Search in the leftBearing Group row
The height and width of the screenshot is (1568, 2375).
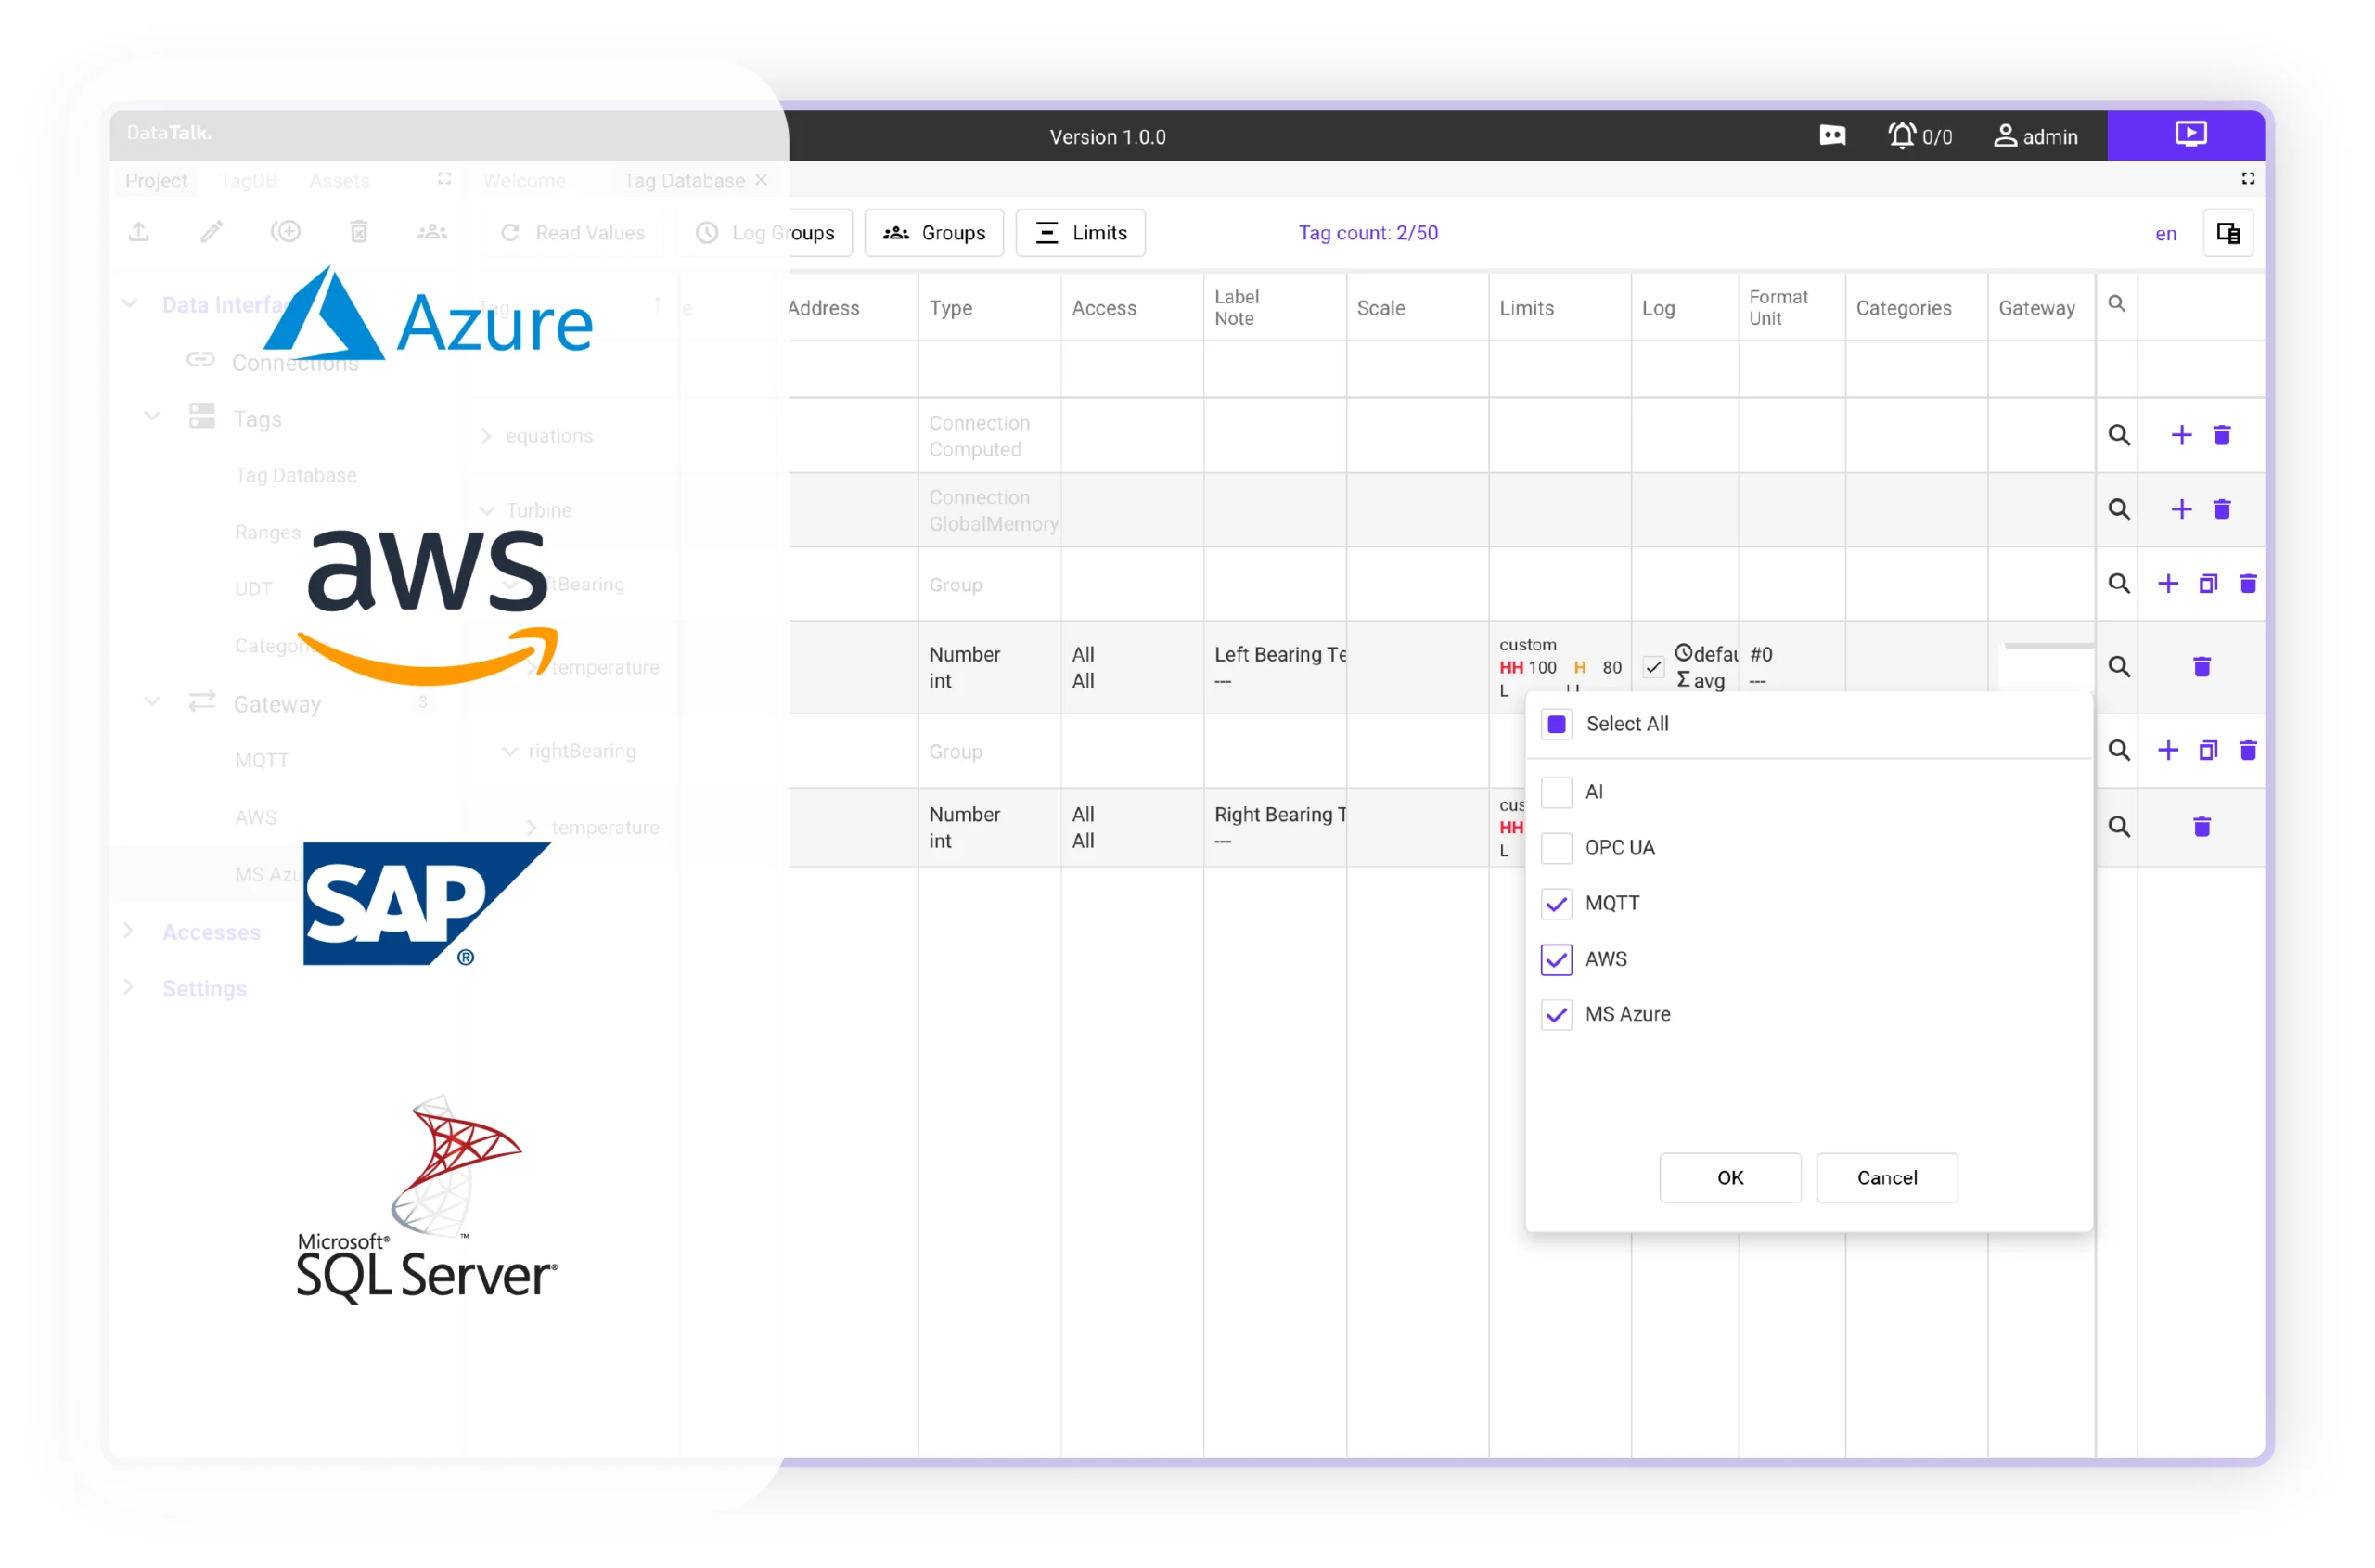(2119, 583)
